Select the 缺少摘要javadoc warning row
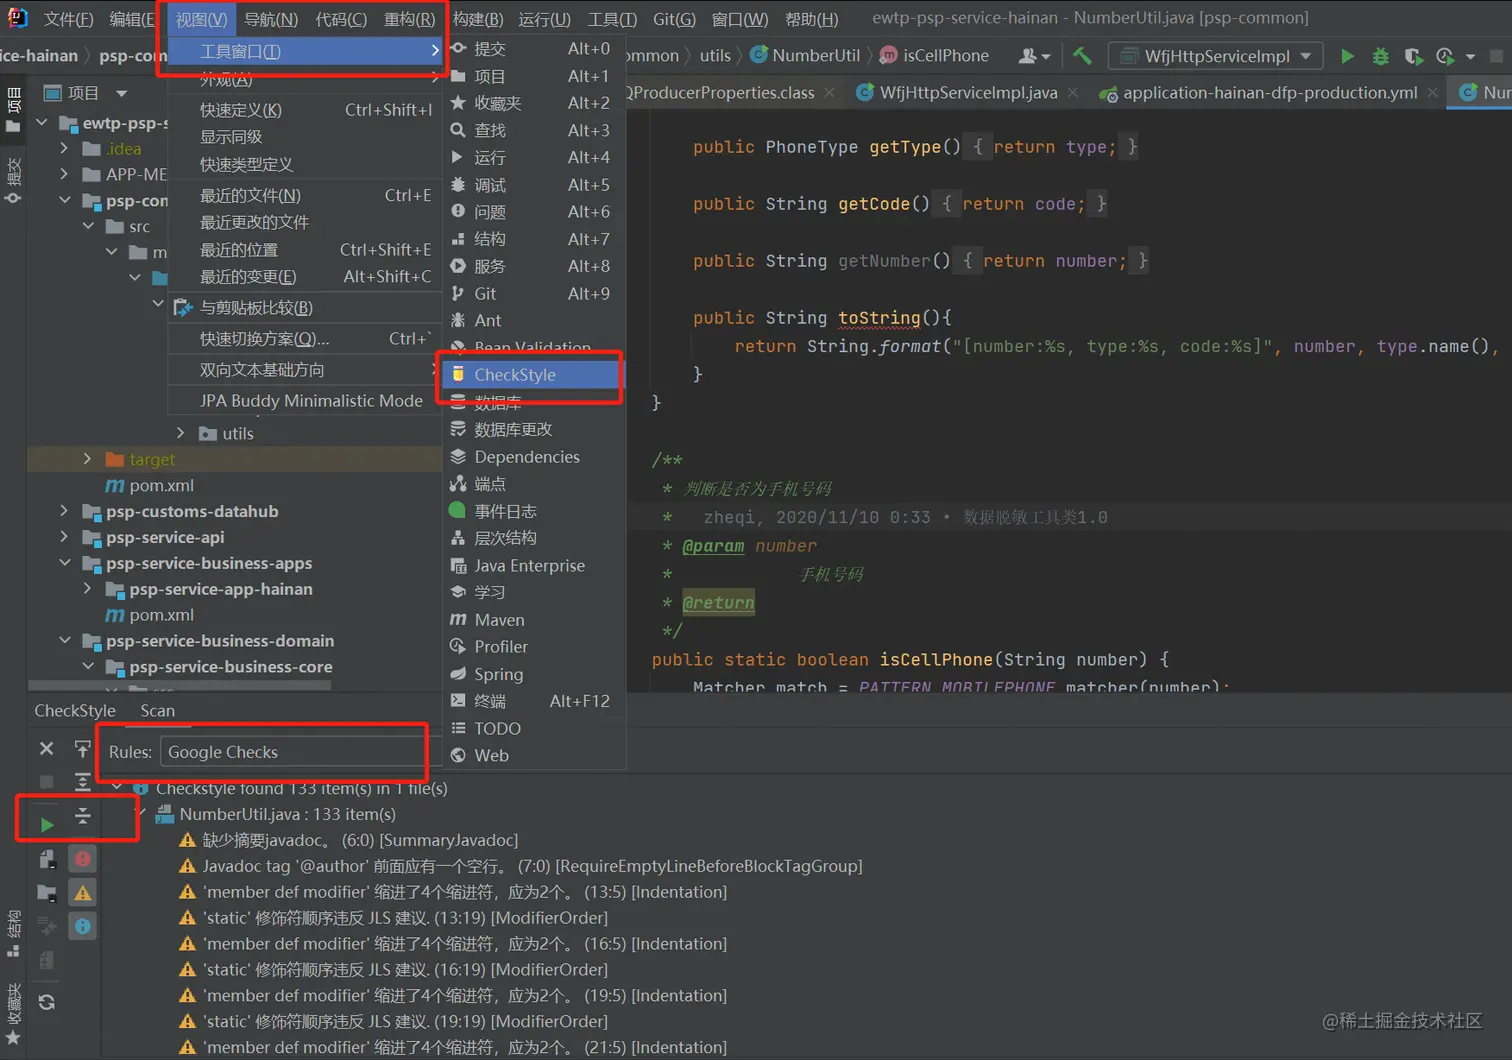1512x1060 pixels. (348, 840)
